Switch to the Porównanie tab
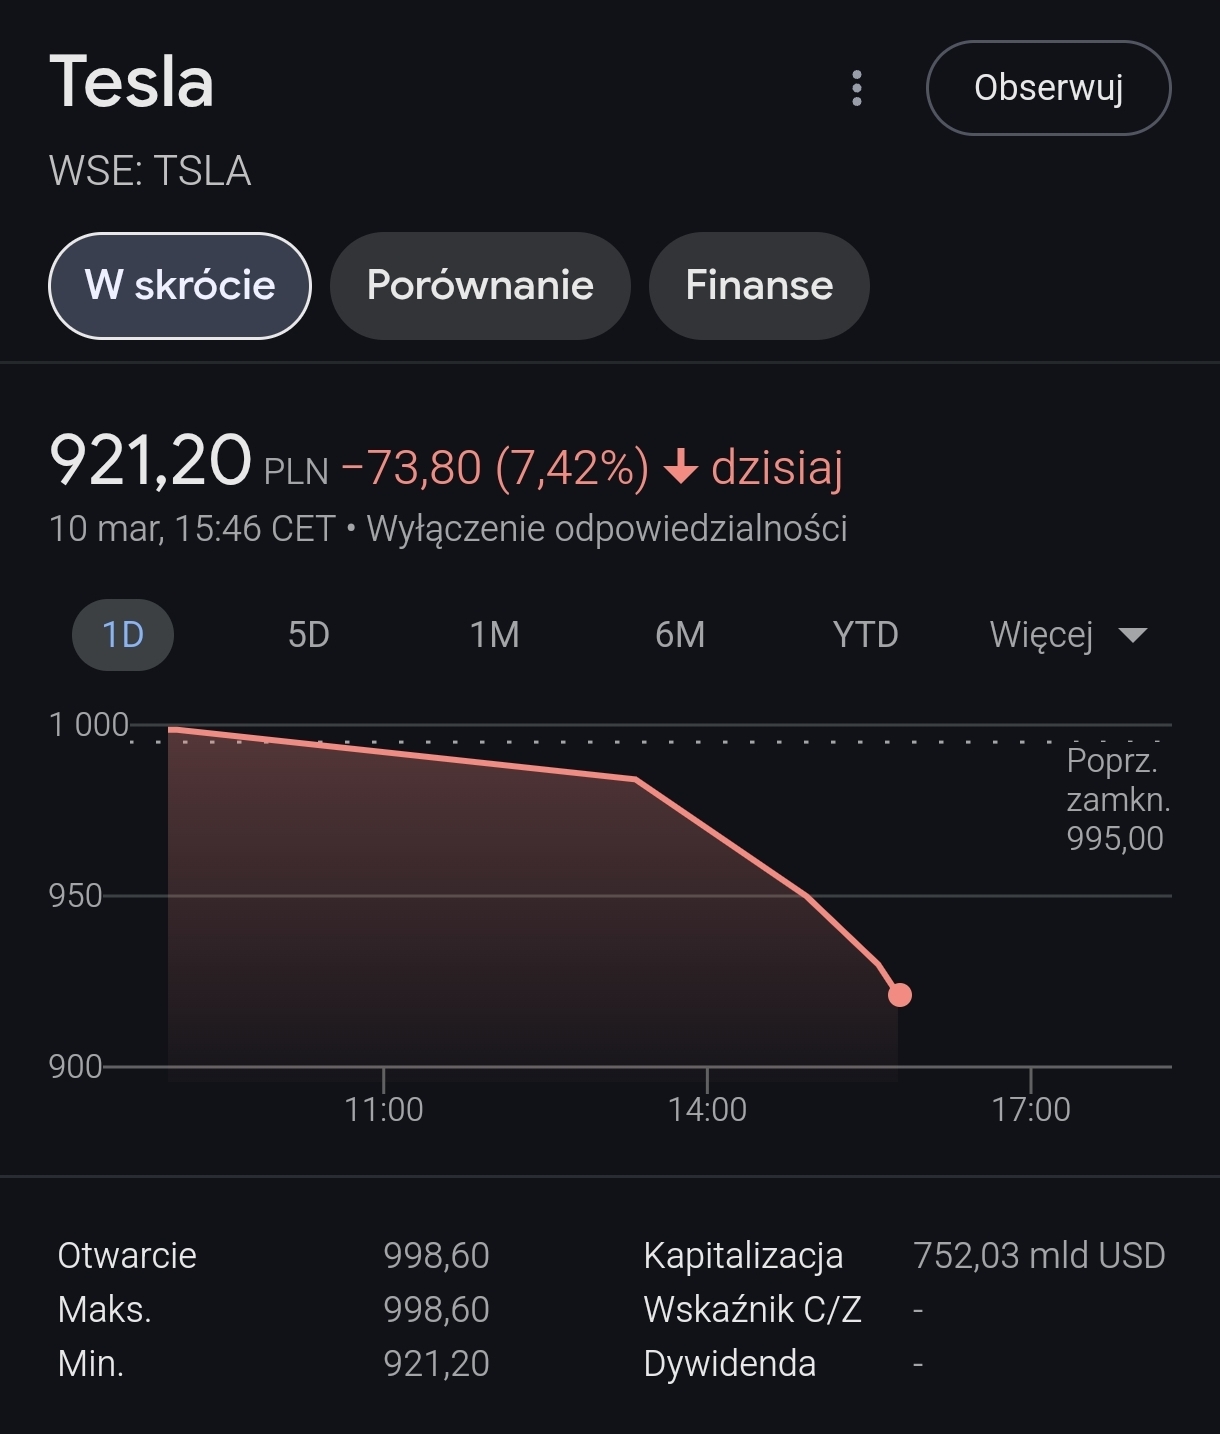 coord(480,286)
